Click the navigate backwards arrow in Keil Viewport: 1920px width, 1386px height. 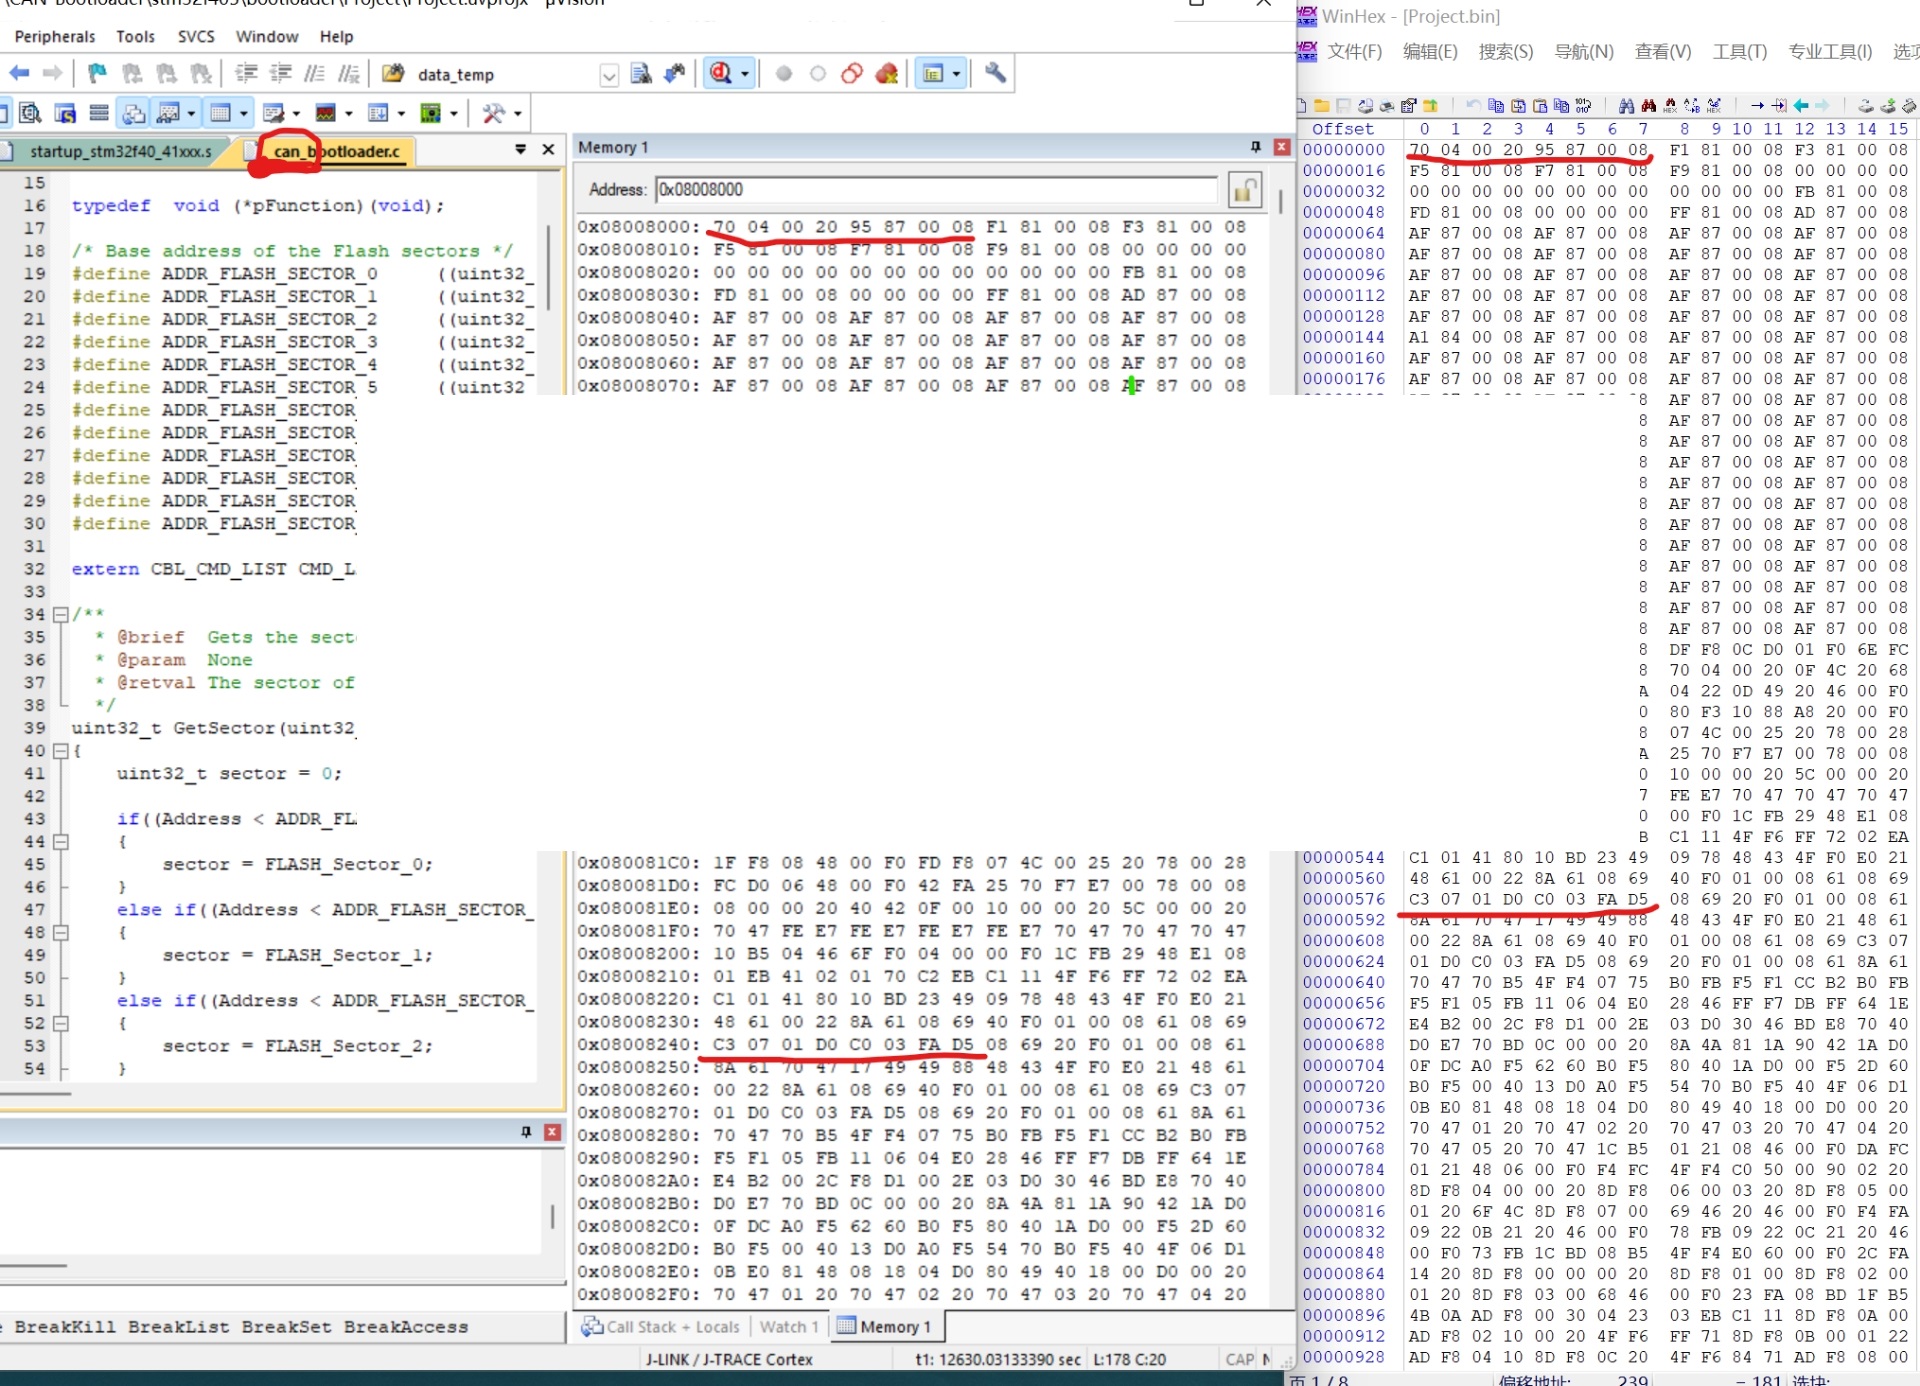pos(20,73)
